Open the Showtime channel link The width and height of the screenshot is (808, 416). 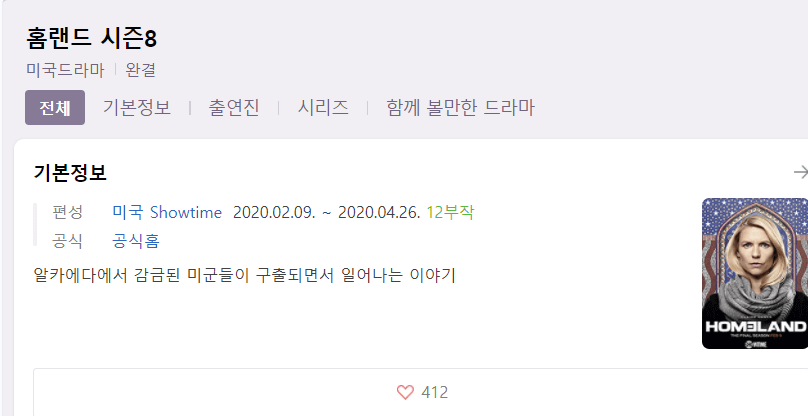pos(186,212)
